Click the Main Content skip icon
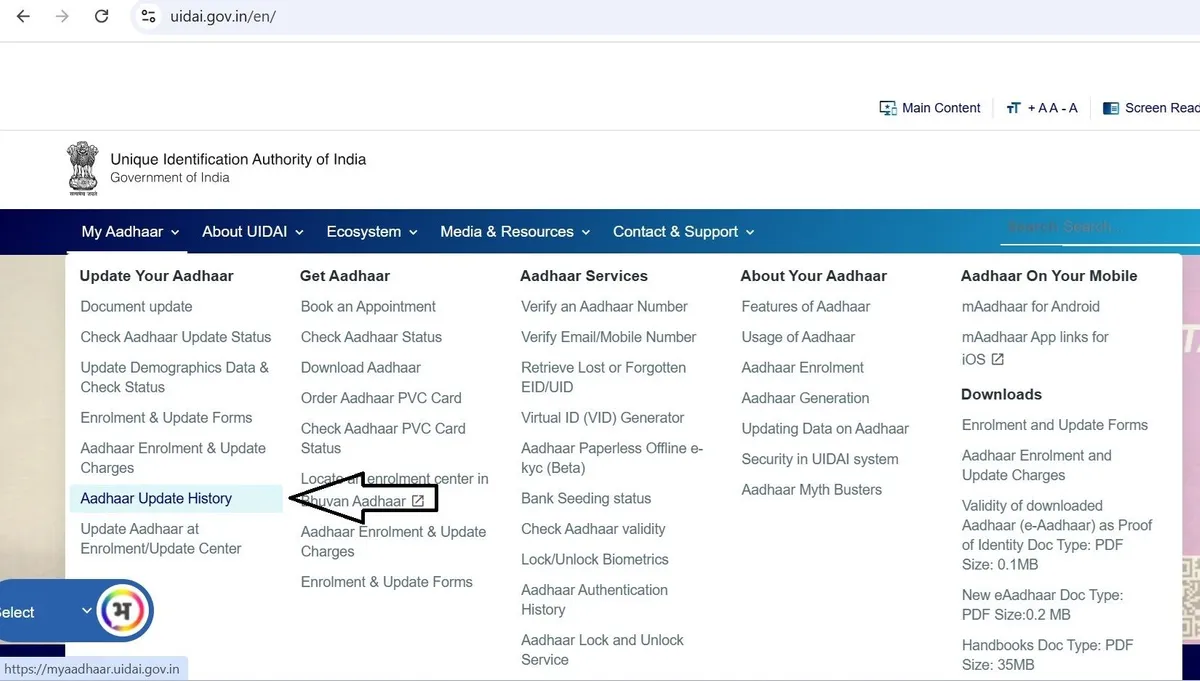The width and height of the screenshot is (1200, 681). 887,108
